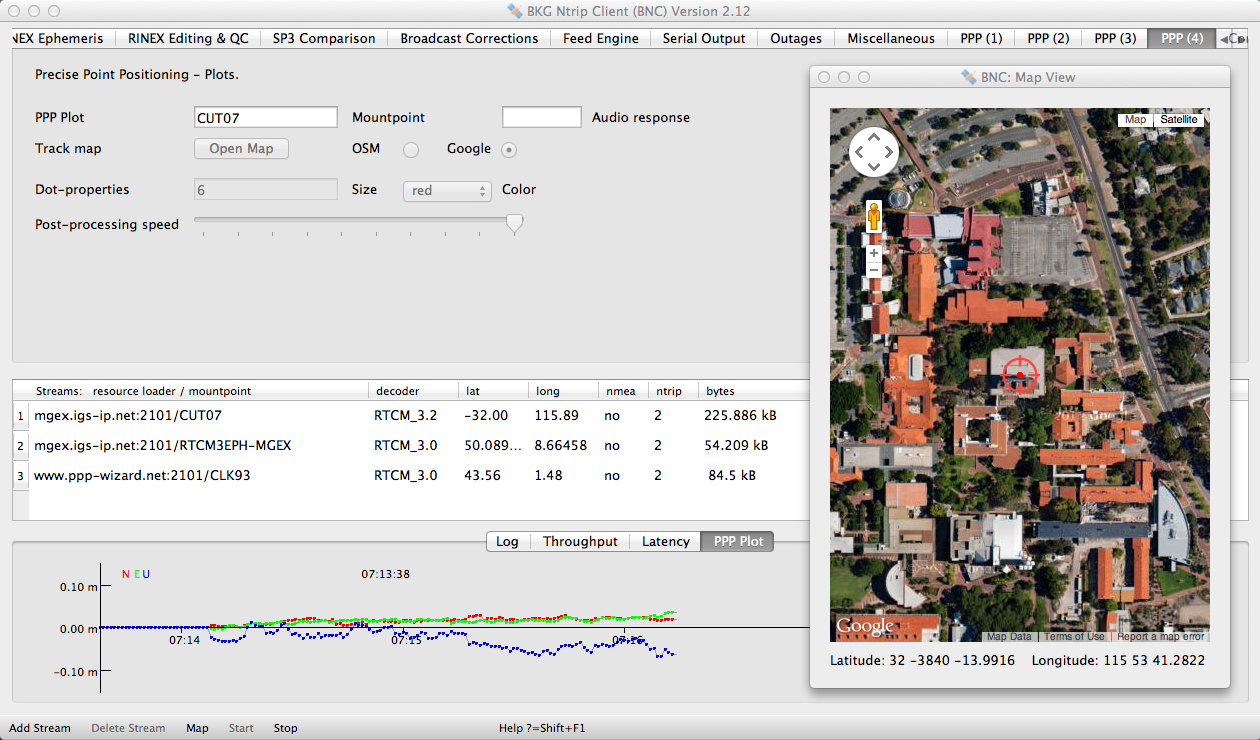Show the Throughput tab
The width and height of the screenshot is (1260, 740).
(580, 541)
